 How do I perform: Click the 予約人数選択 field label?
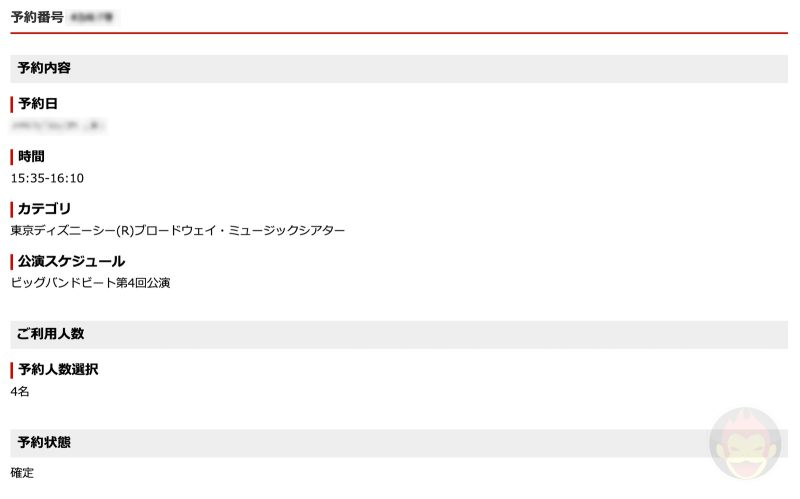(58, 370)
